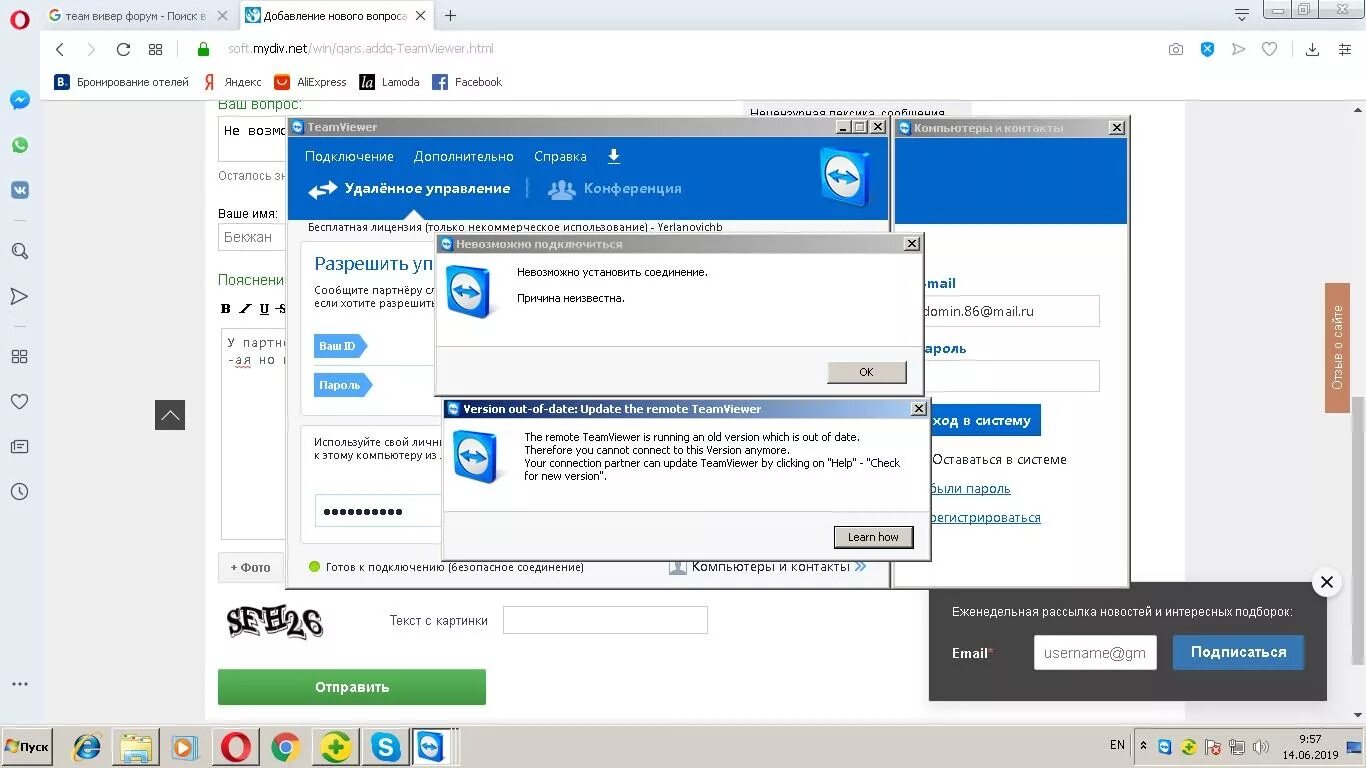Click the address bar URL
This screenshot has width=1366, height=768.
click(361, 49)
